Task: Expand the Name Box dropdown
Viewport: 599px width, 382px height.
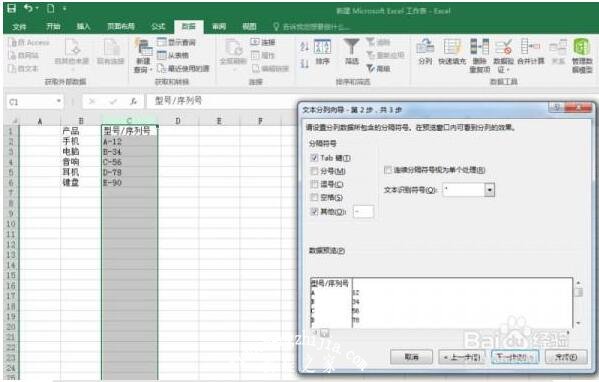Action: click(x=58, y=101)
